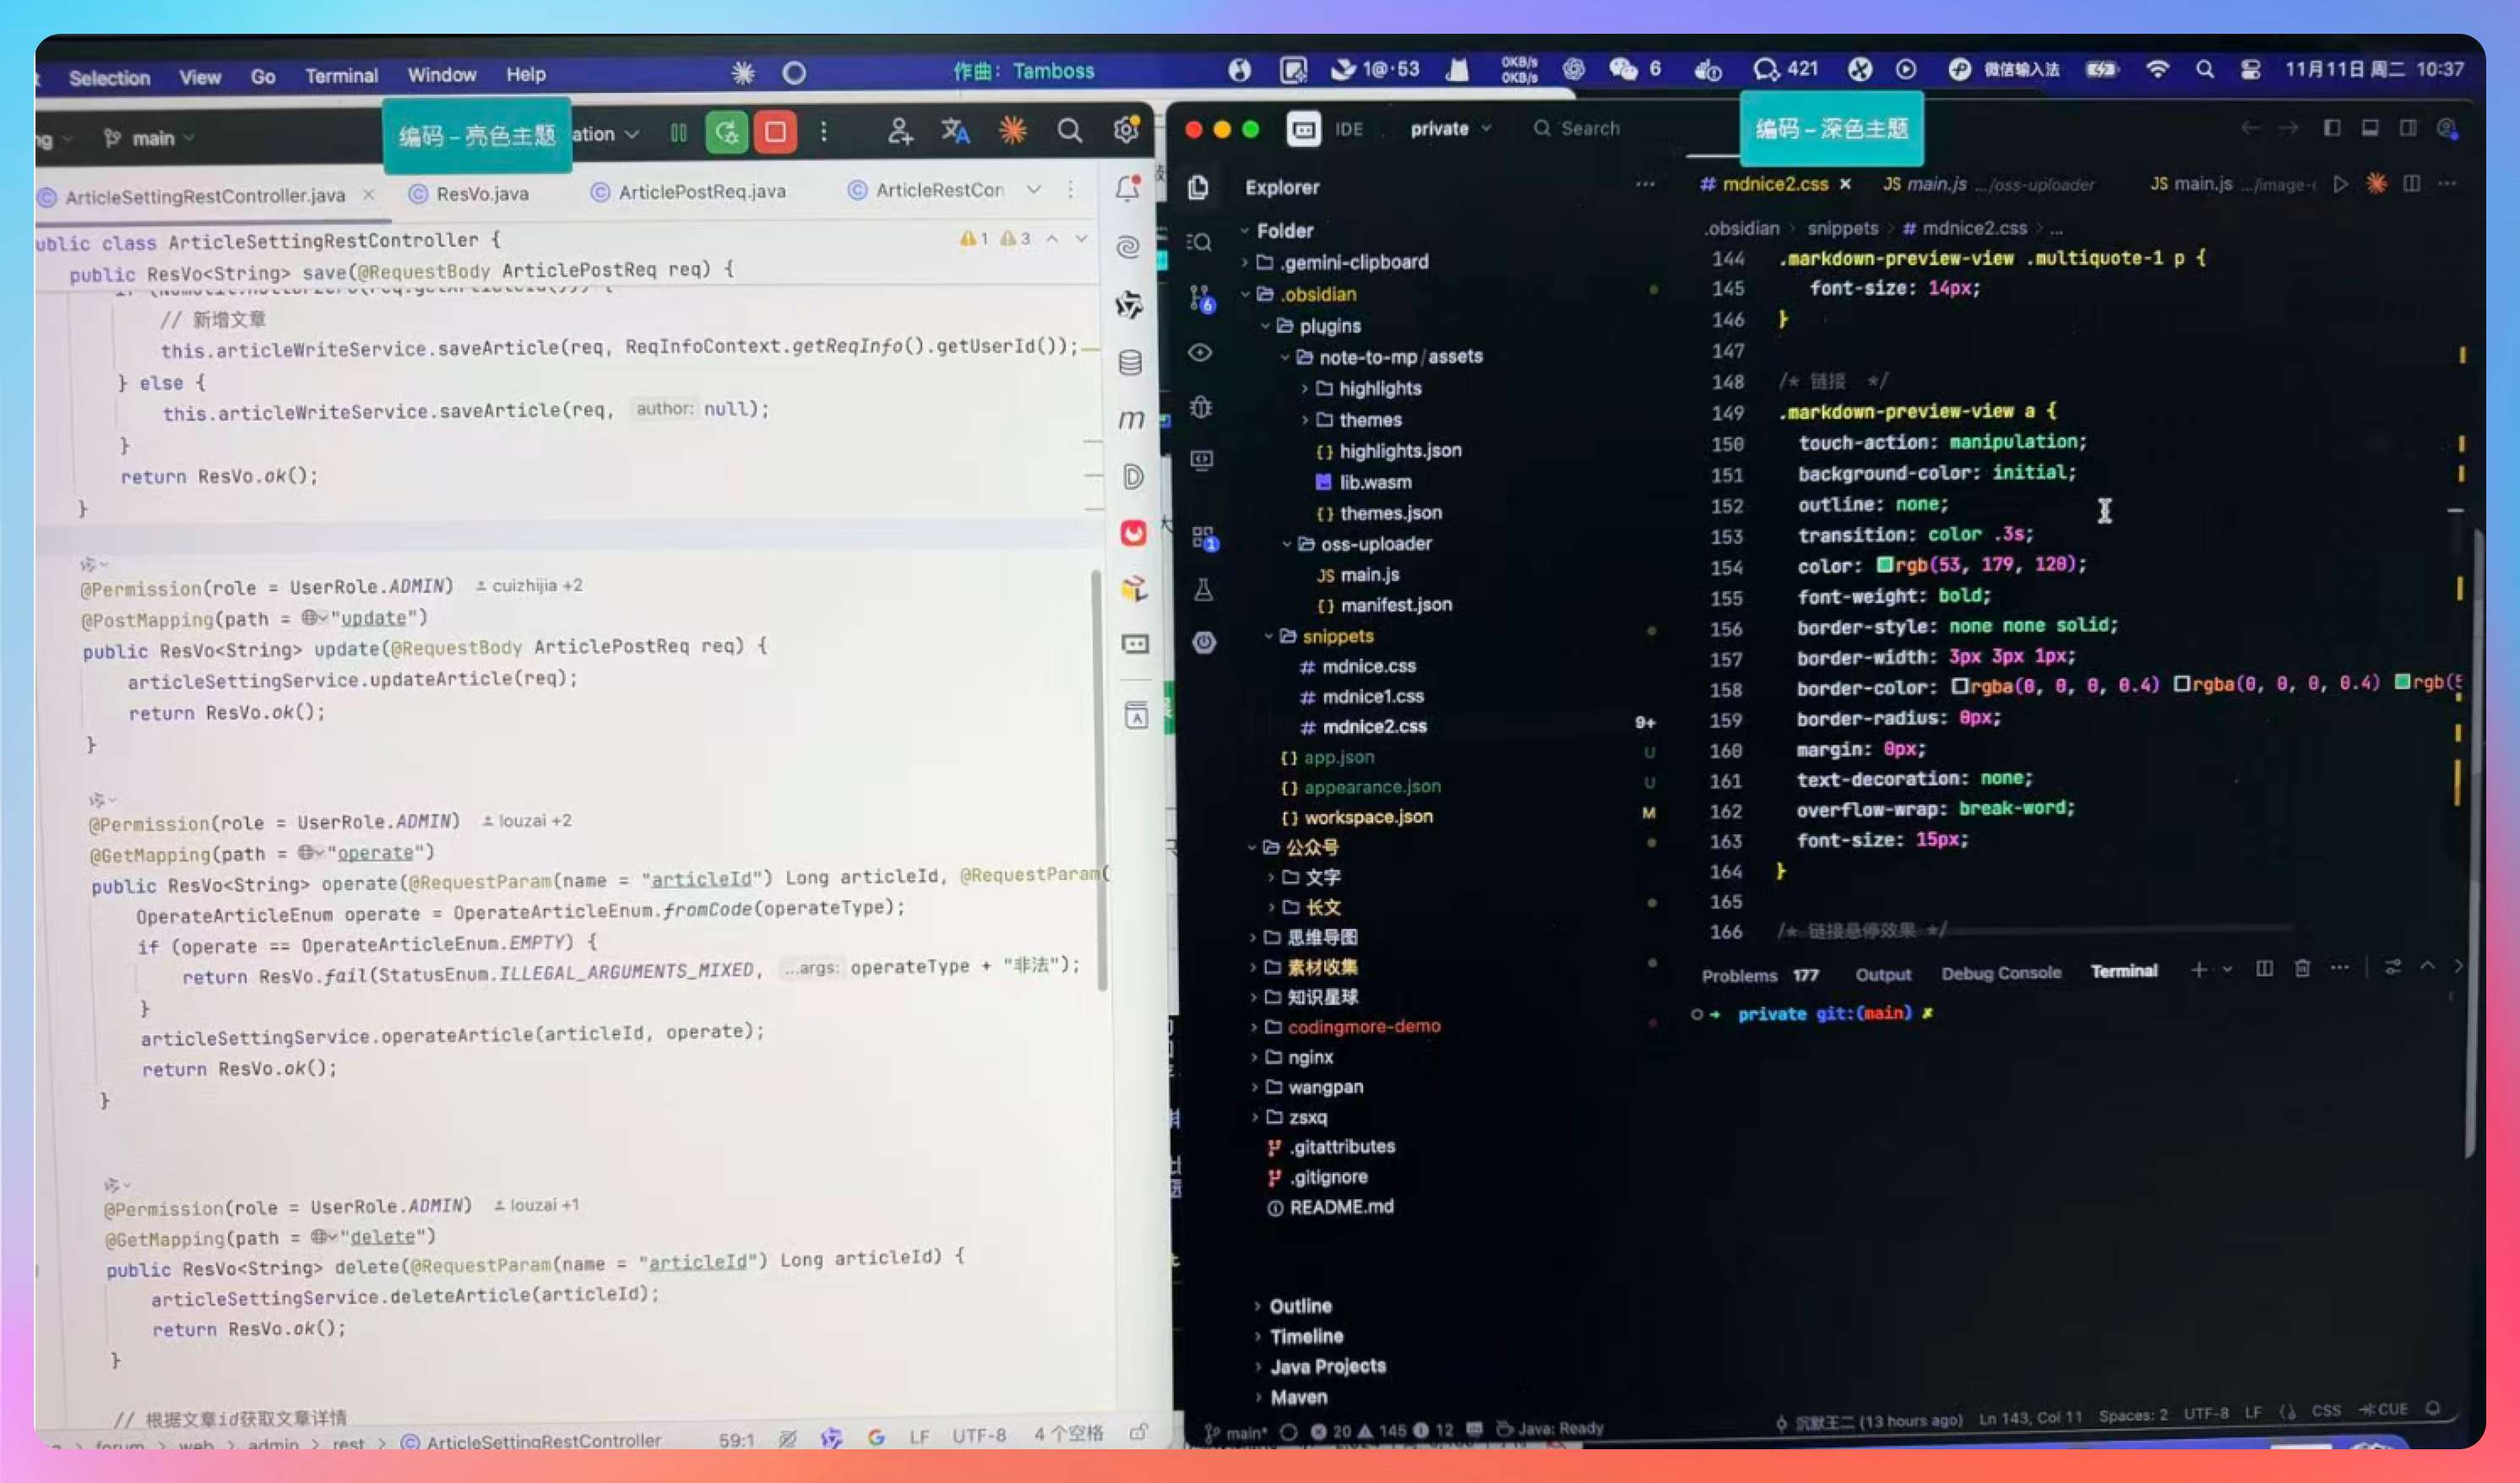Screen dimensions: 2520x1483
Task: Toggle the primary side bar layout button
Action: (2332, 128)
